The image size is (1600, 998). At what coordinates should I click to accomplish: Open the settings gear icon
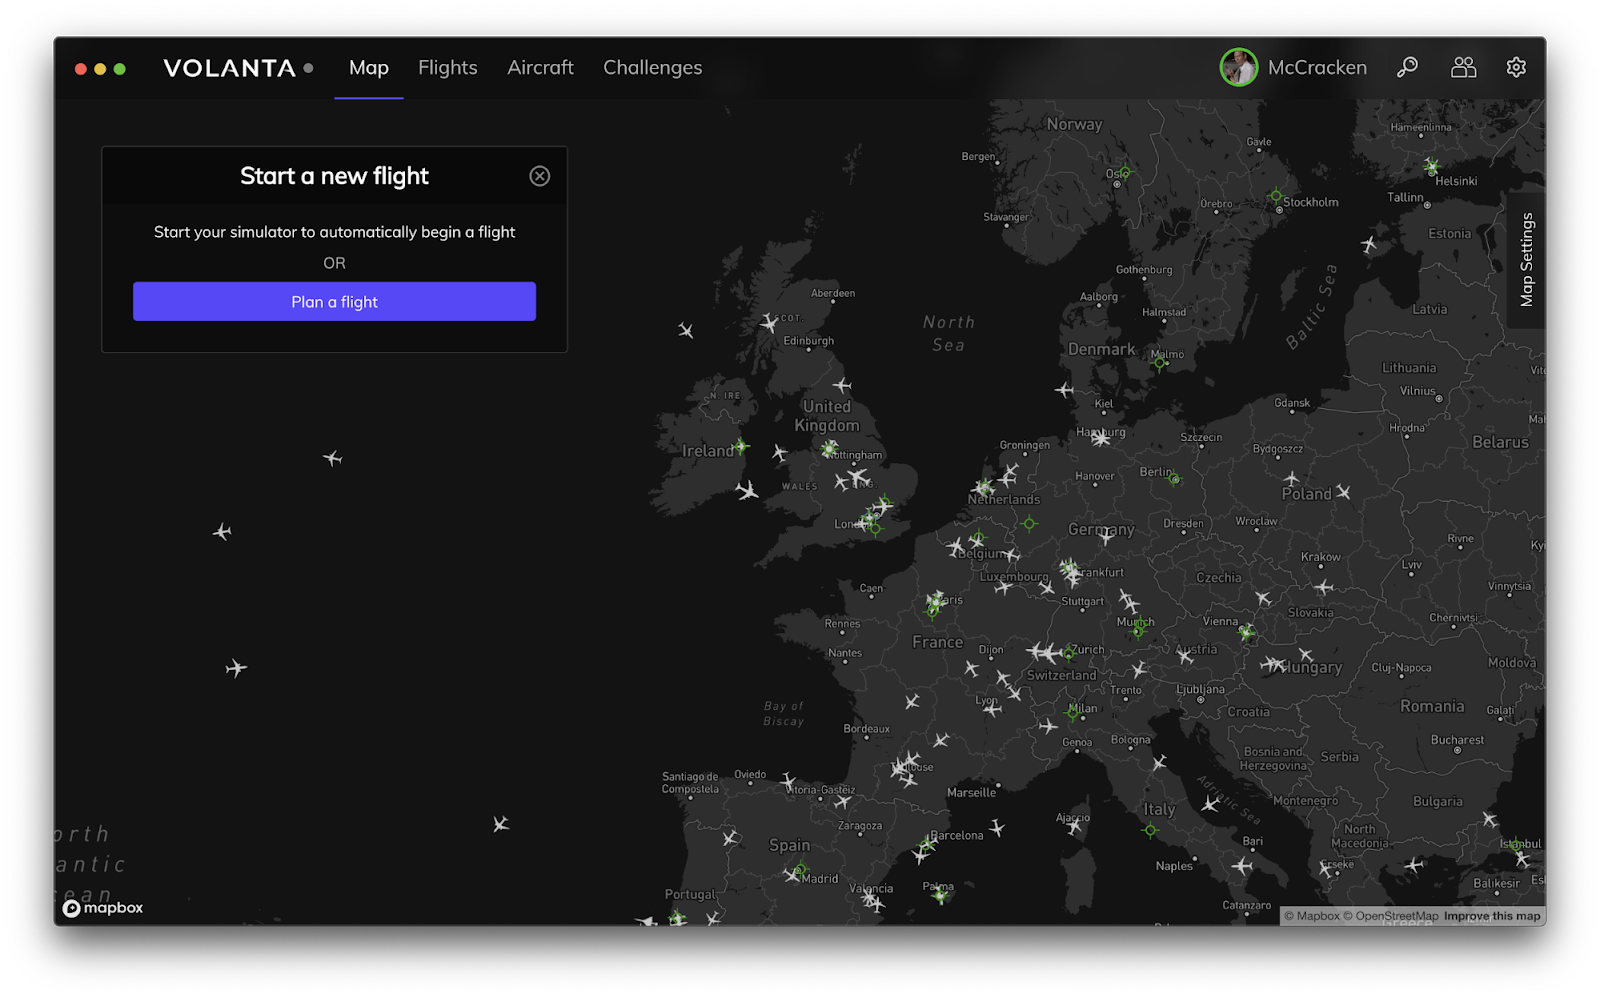pos(1516,67)
